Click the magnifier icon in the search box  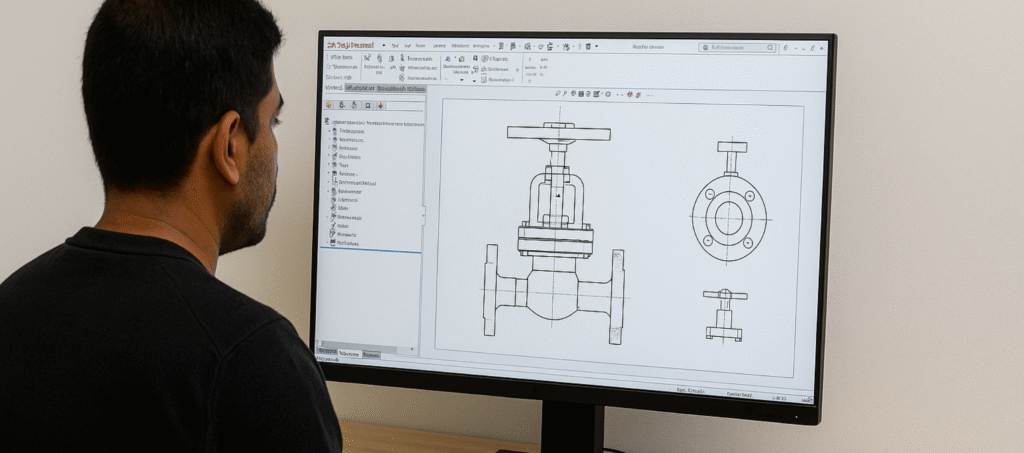coord(770,47)
